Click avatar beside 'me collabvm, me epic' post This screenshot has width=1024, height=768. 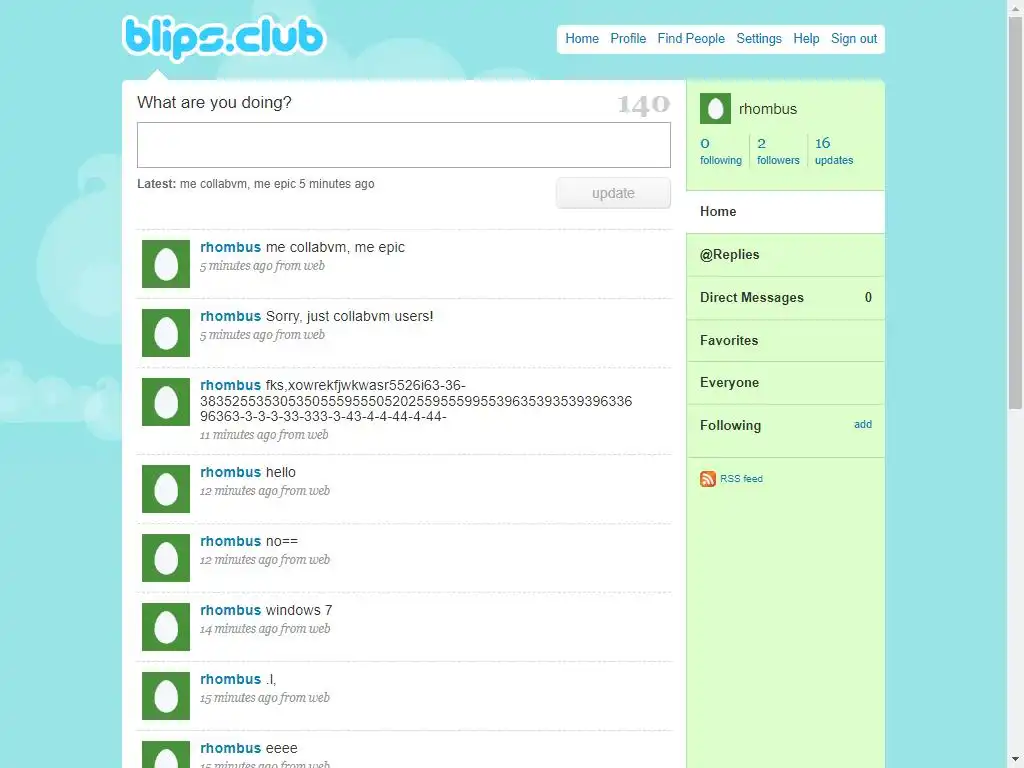(166, 264)
